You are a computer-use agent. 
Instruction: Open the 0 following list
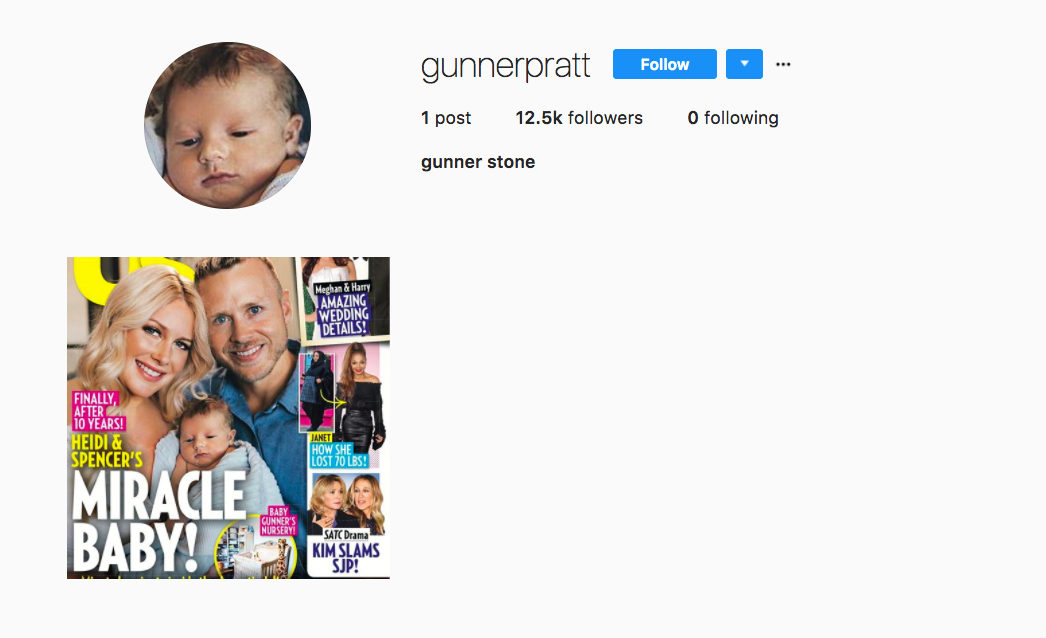732,118
